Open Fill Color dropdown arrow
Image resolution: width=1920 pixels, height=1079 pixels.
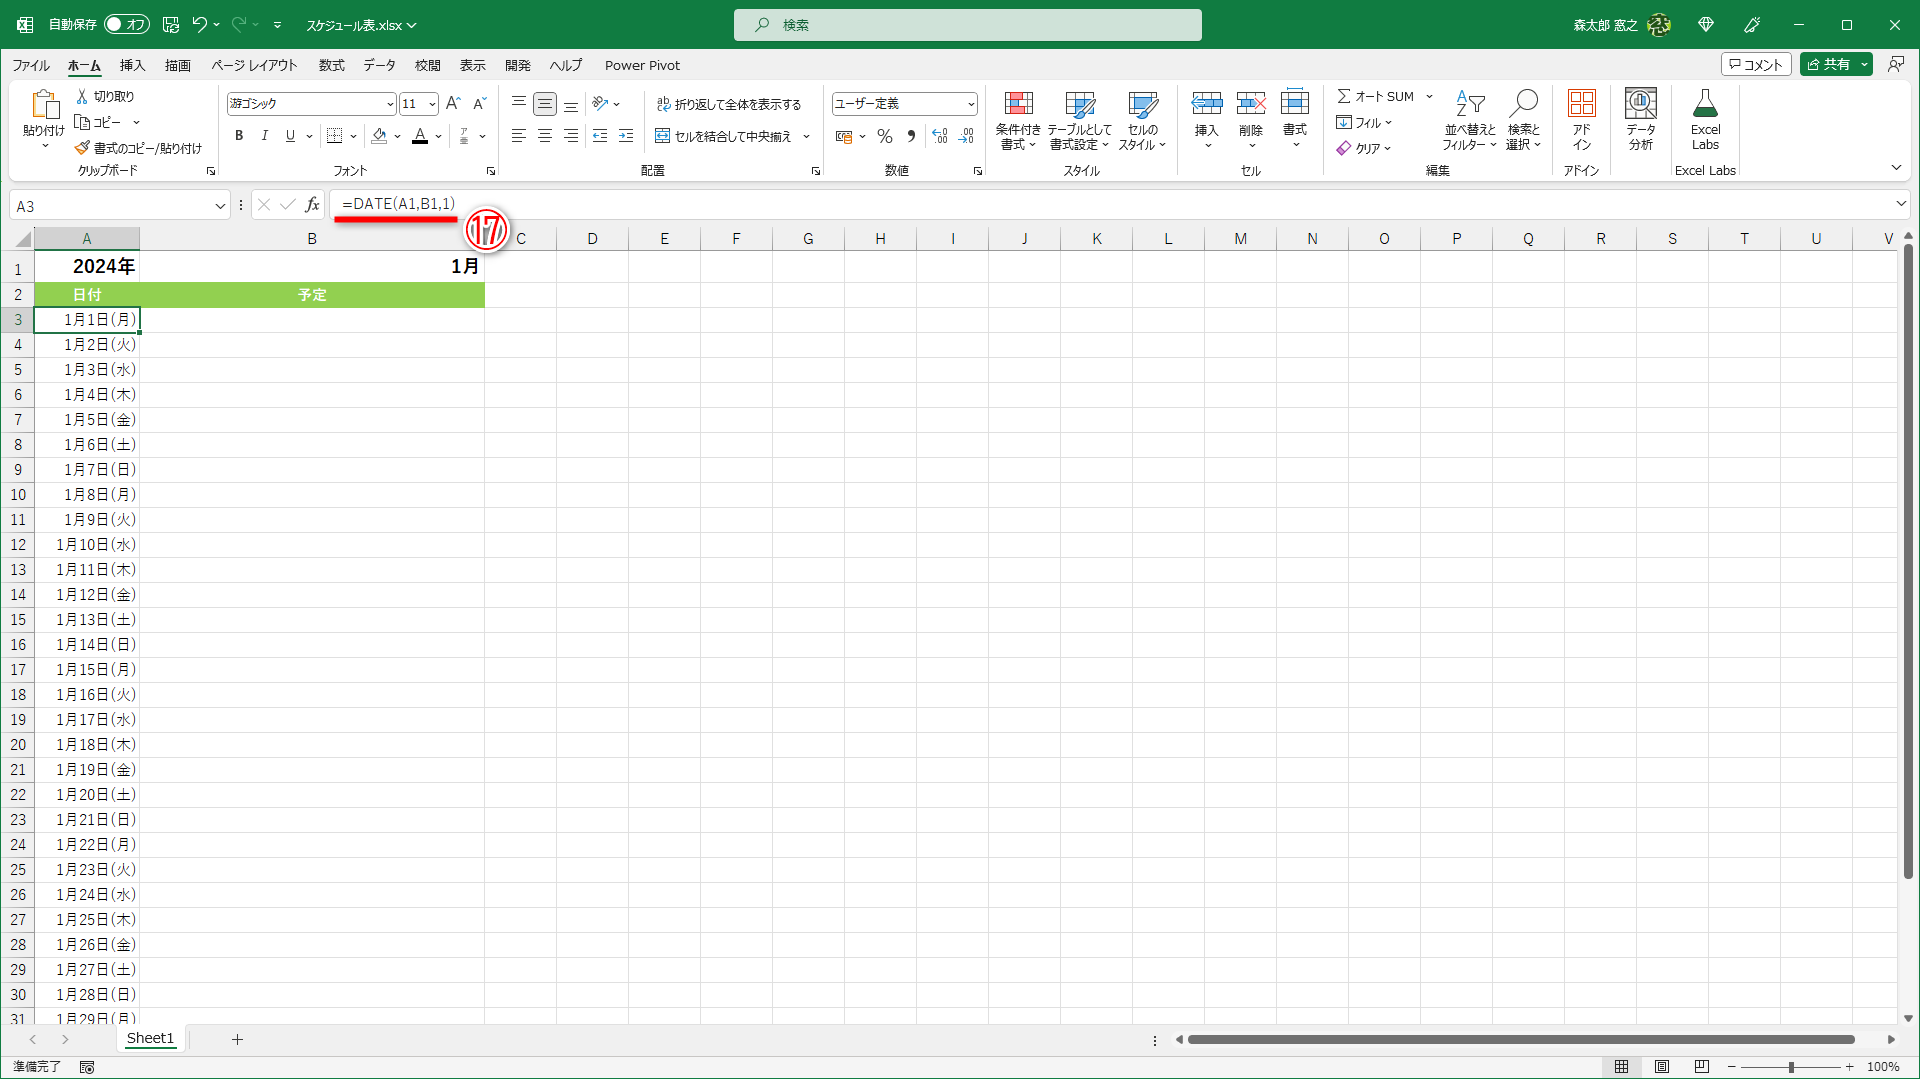click(x=398, y=136)
